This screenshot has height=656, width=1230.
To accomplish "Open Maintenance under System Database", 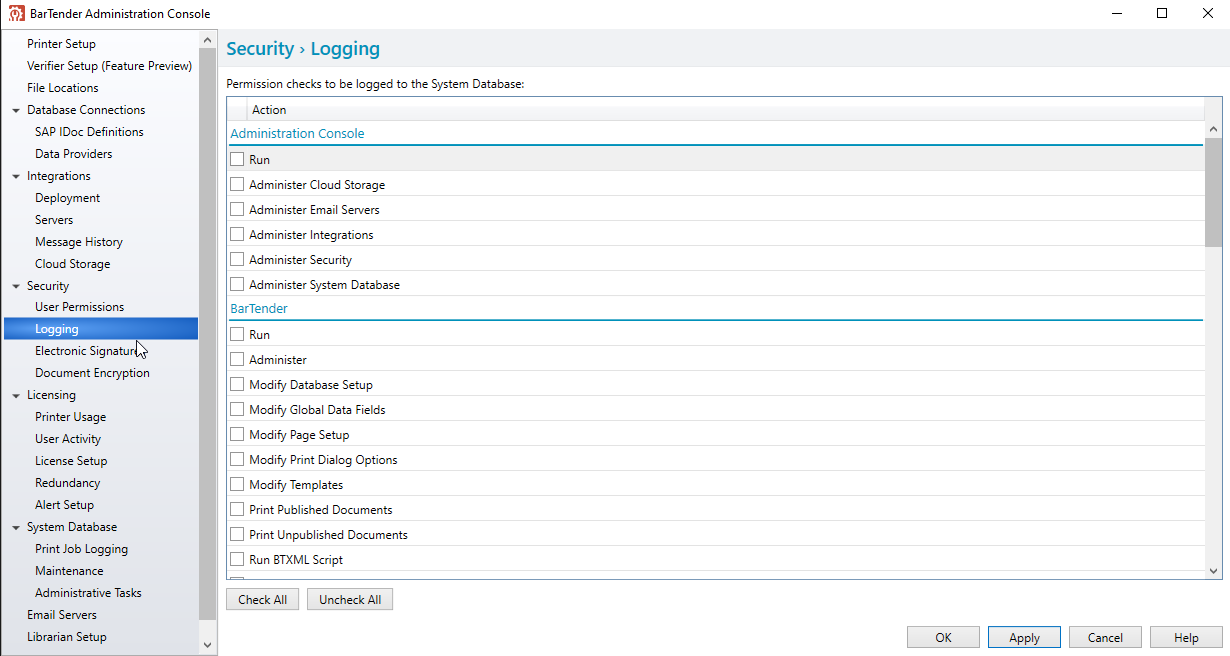I will (x=69, y=571).
